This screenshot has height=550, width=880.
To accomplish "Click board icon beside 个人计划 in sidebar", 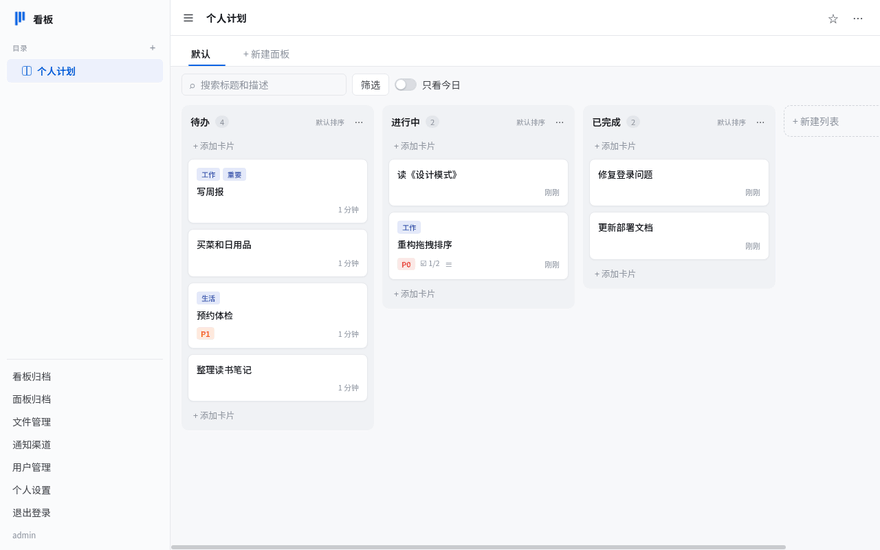I will click(x=26, y=71).
